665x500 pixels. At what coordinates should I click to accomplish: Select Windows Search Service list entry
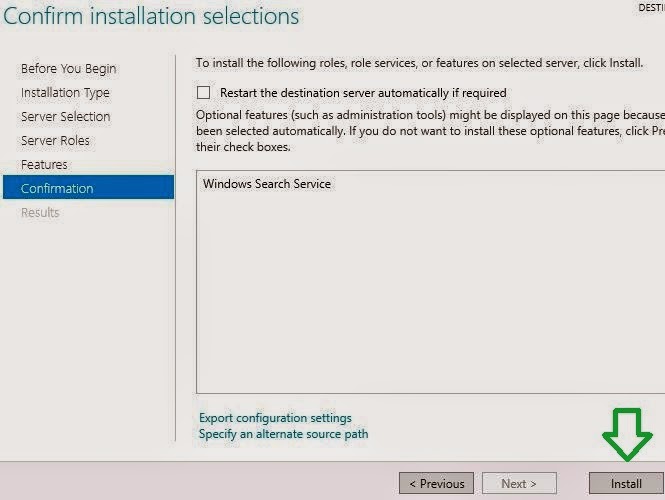tap(267, 184)
